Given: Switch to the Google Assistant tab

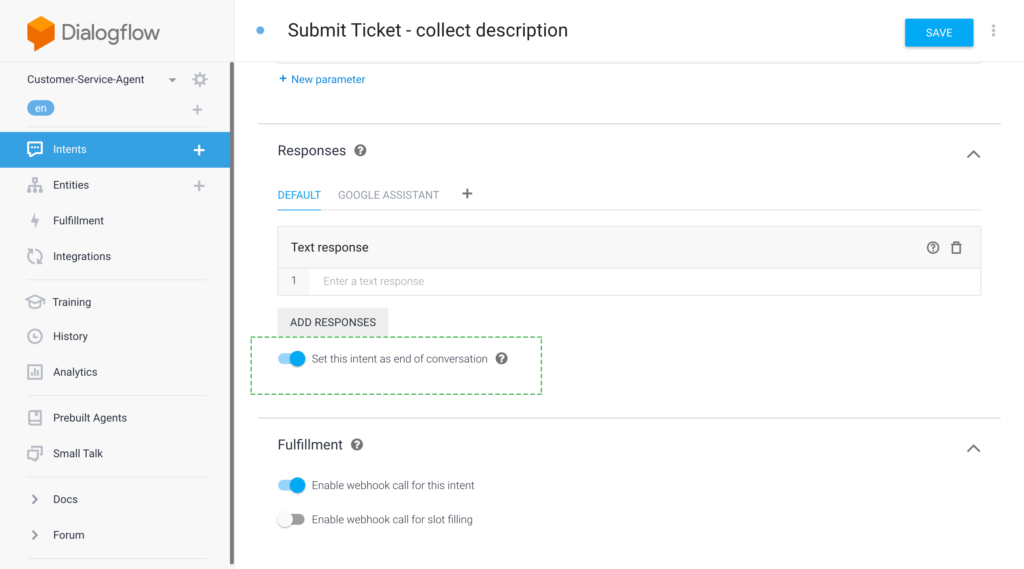Looking at the screenshot, I should 388,195.
